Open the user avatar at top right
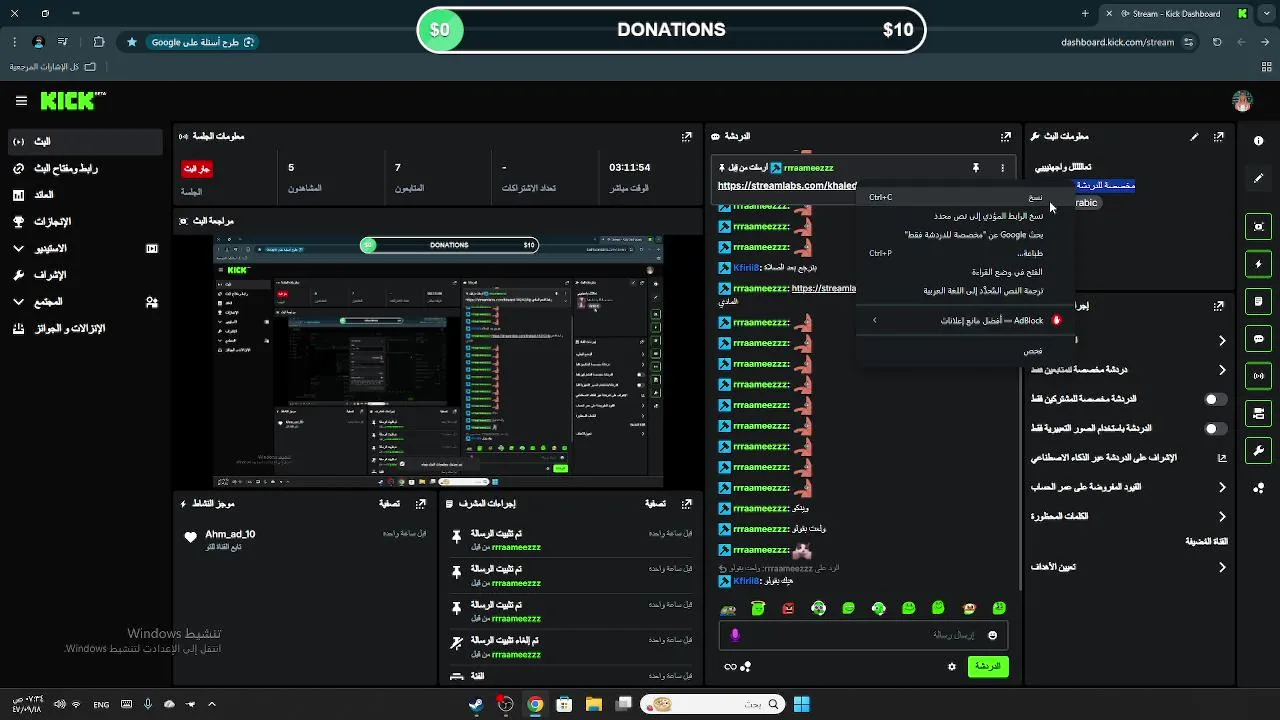Image resolution: width=1280 pixels, height=720 pixels. (1243, 101)
